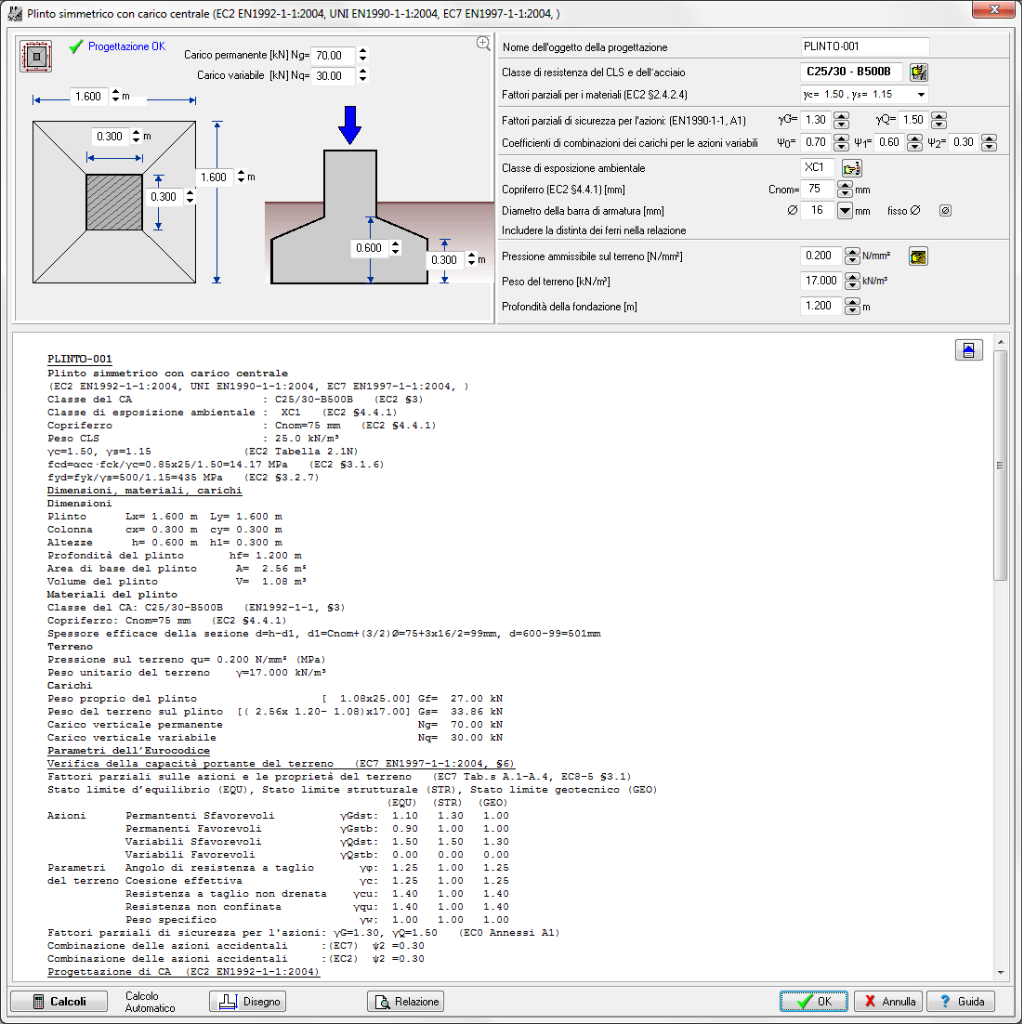Viewport: 1022px width, 1024px height.
Task: Click the ψ0 coefficient stepper
Action: pos(842,142)
